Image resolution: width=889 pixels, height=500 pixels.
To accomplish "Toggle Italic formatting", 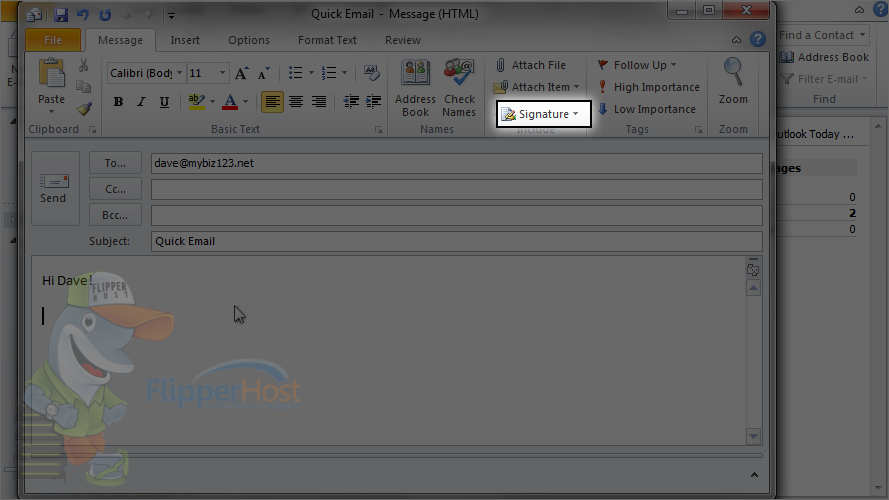I will point(141,102).
